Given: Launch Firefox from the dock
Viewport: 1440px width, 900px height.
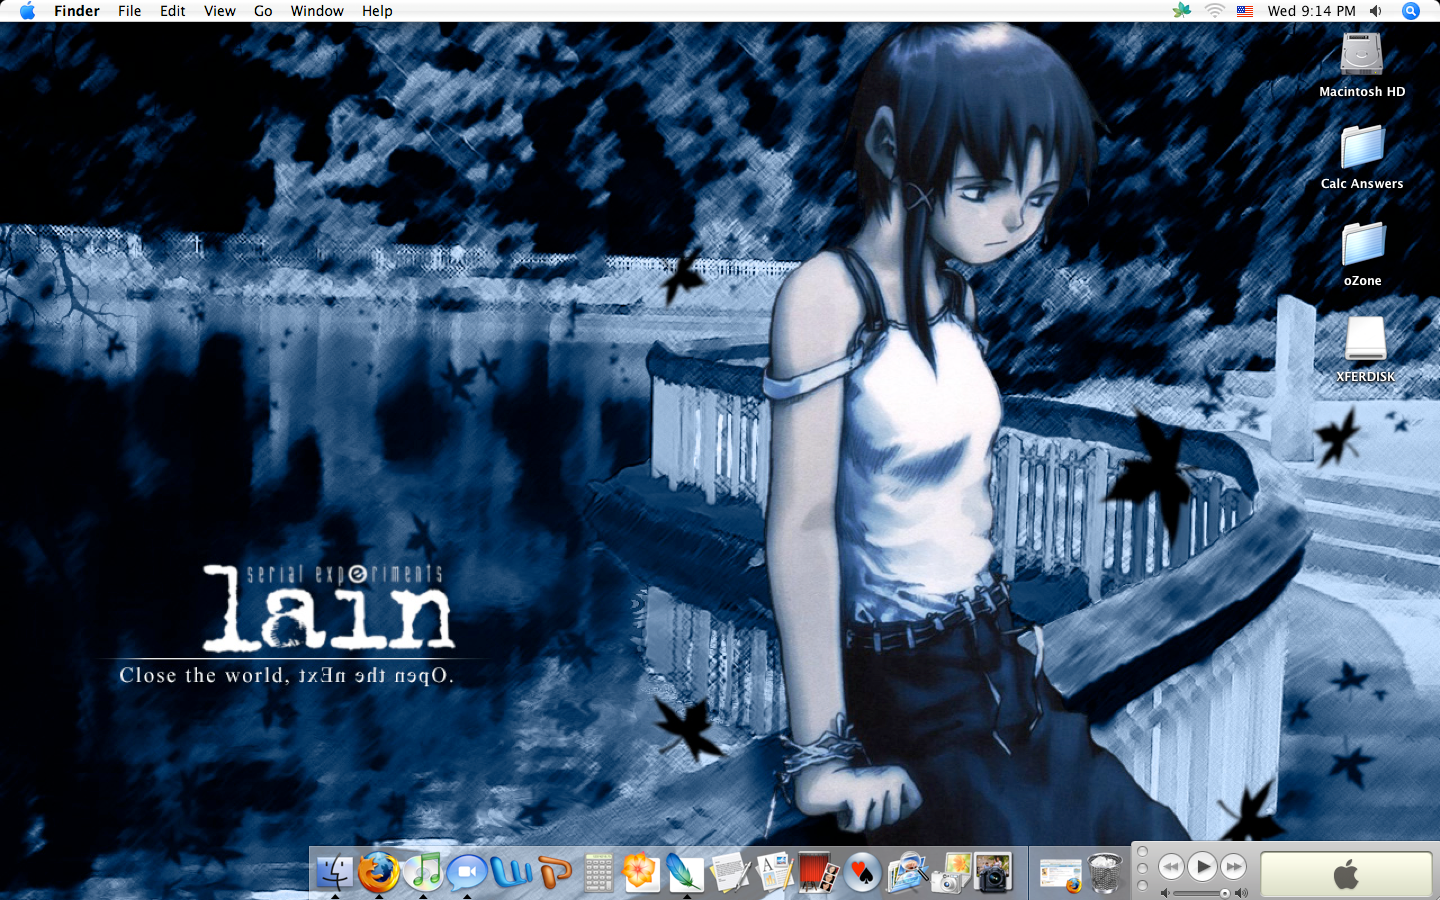Looking at the screenshot, I should point(378,872).
